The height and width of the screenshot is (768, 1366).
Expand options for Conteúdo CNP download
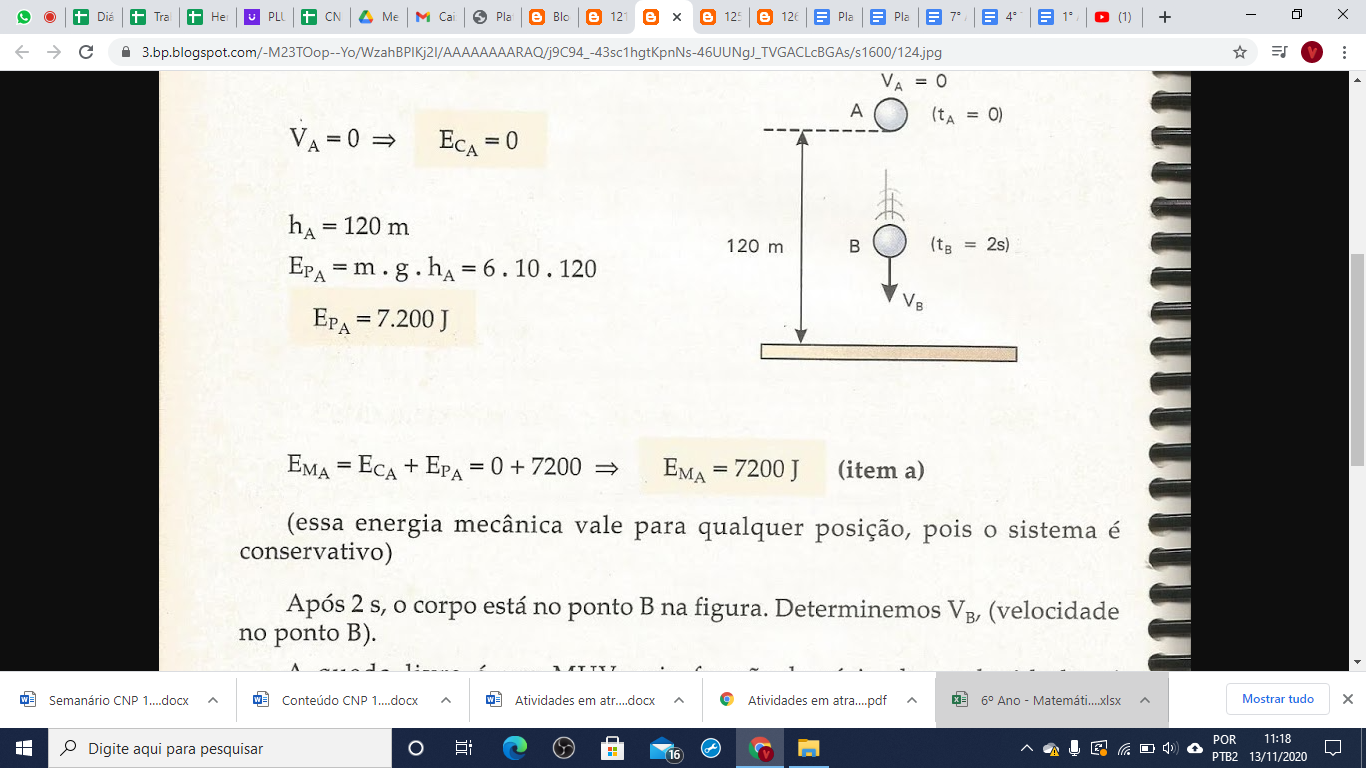pyautogui.click(x=446, y=700)
